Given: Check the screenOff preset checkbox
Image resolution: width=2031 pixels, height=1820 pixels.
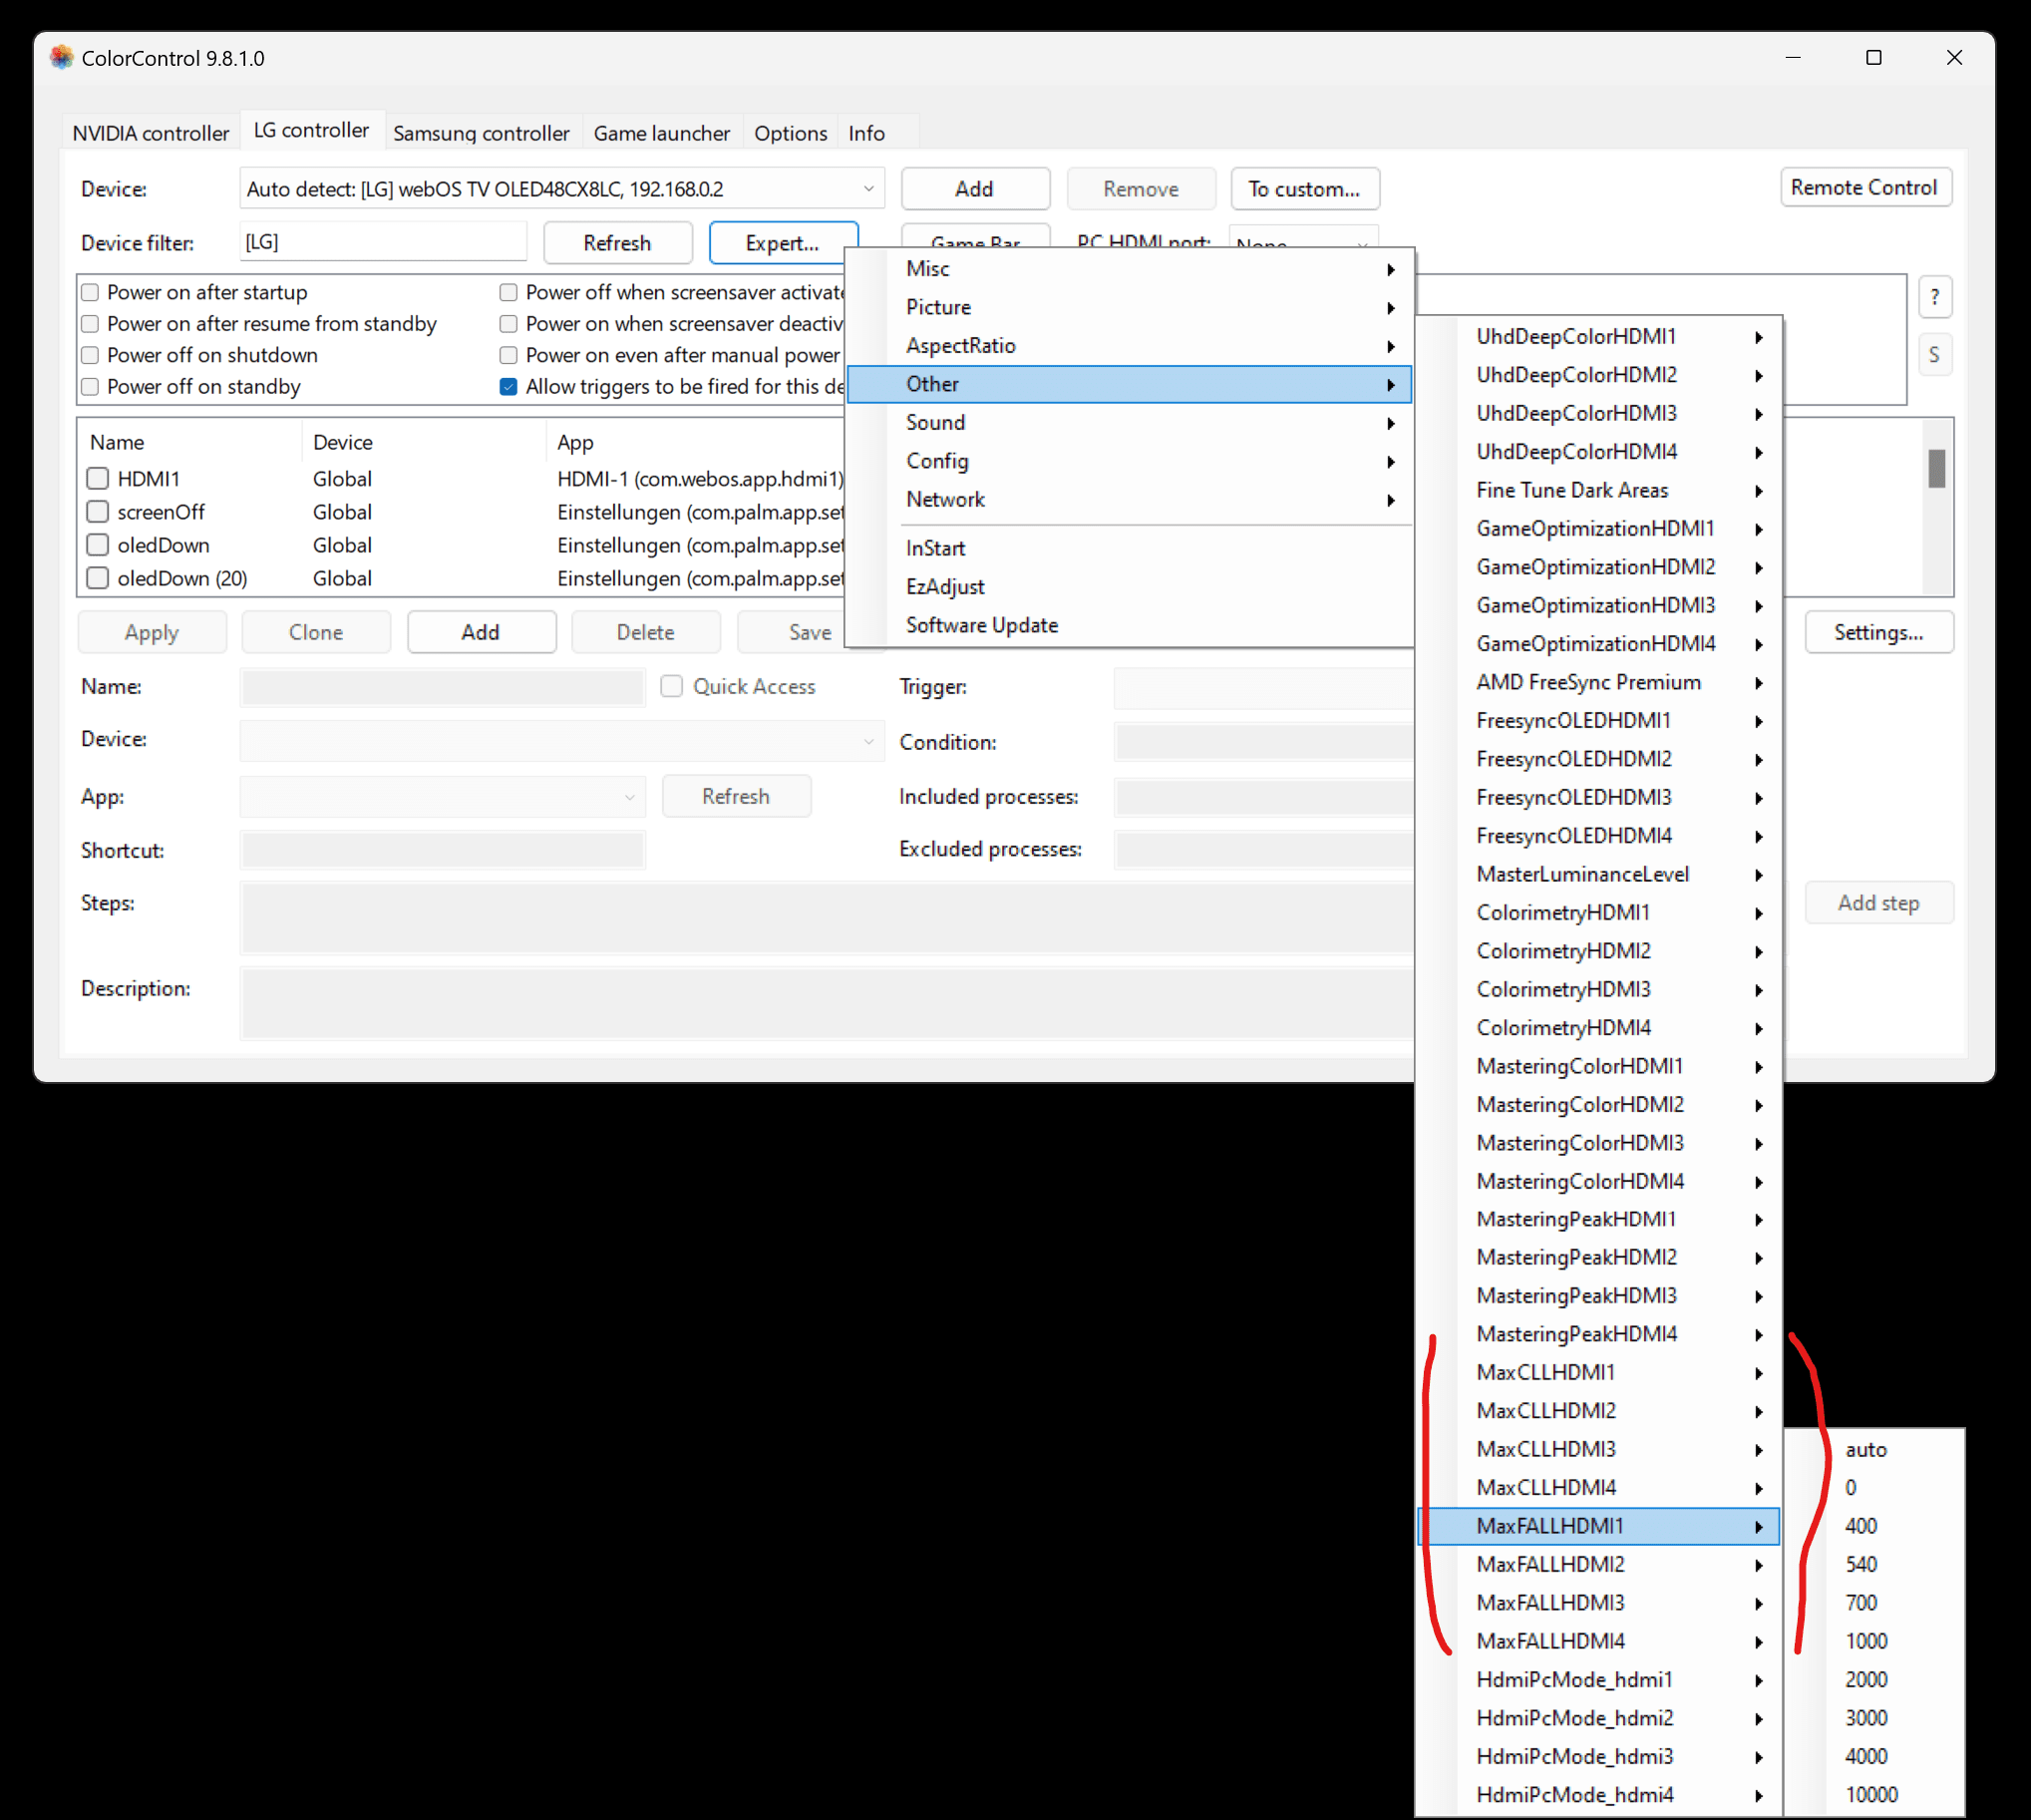Looking at the screenshot, I should 97,512.
